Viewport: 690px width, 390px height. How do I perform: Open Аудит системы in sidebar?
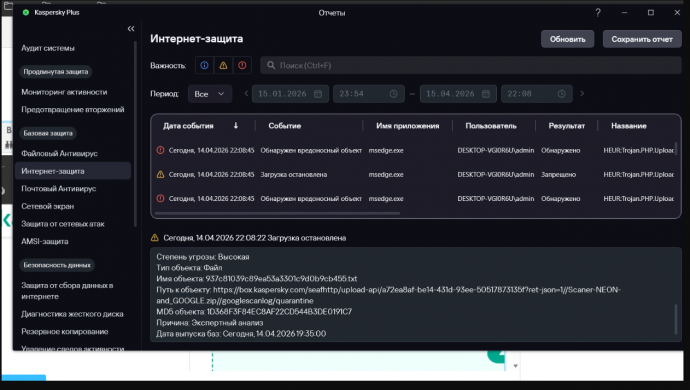pos(48,48)
